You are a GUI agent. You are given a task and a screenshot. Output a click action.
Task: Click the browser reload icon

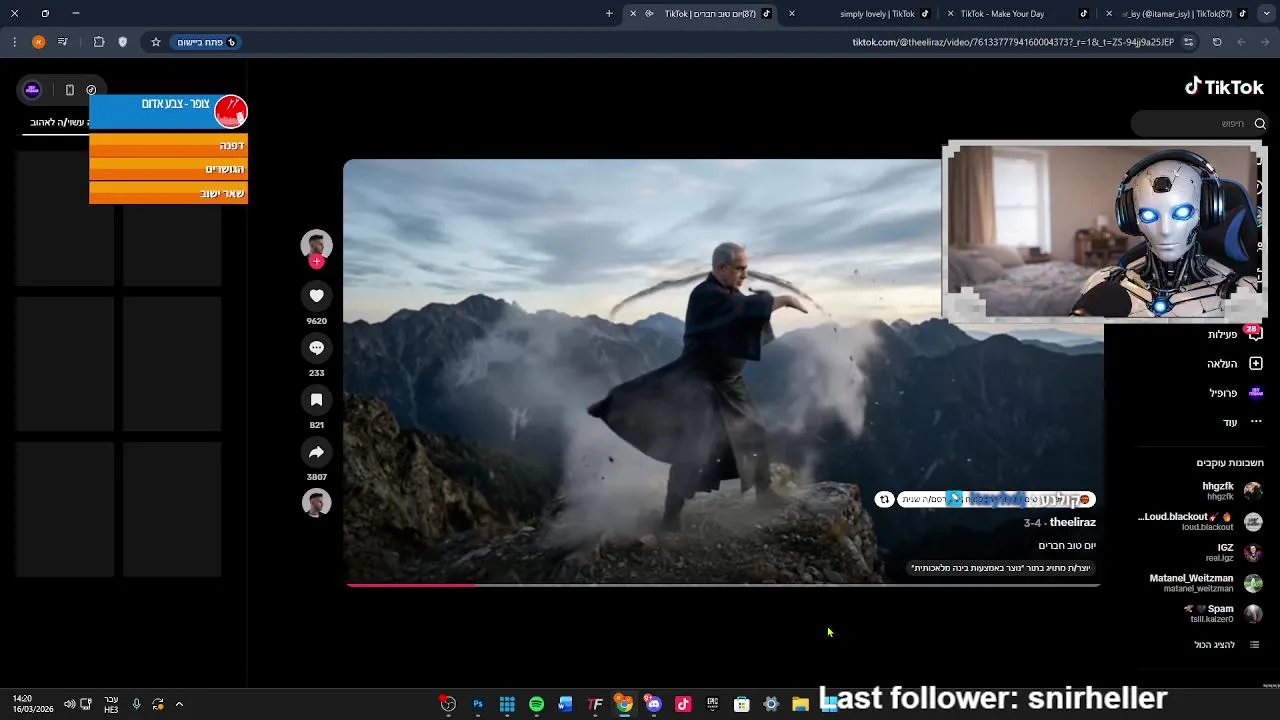click(x=1217, y=42)
